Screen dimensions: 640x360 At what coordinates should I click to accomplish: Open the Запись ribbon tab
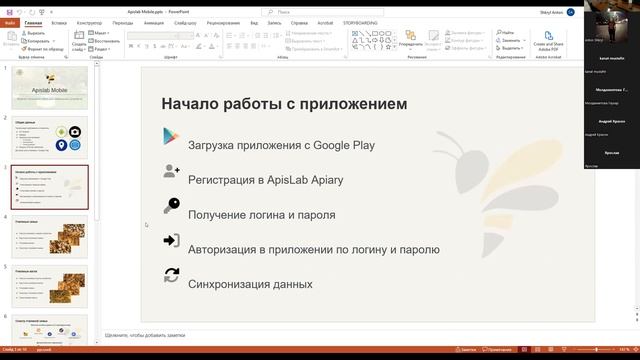coord(274,23)
